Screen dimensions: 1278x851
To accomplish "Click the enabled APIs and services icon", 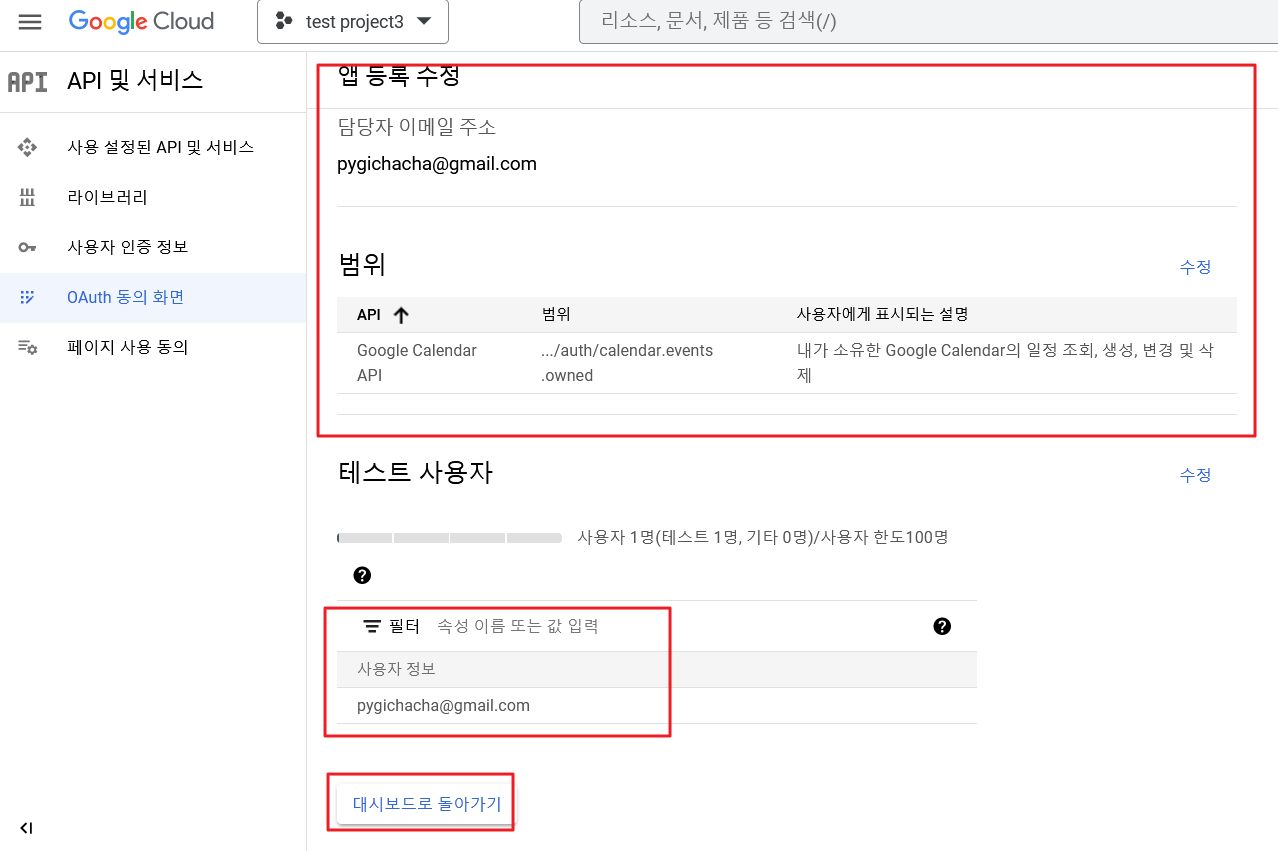I will coord(27,147).
